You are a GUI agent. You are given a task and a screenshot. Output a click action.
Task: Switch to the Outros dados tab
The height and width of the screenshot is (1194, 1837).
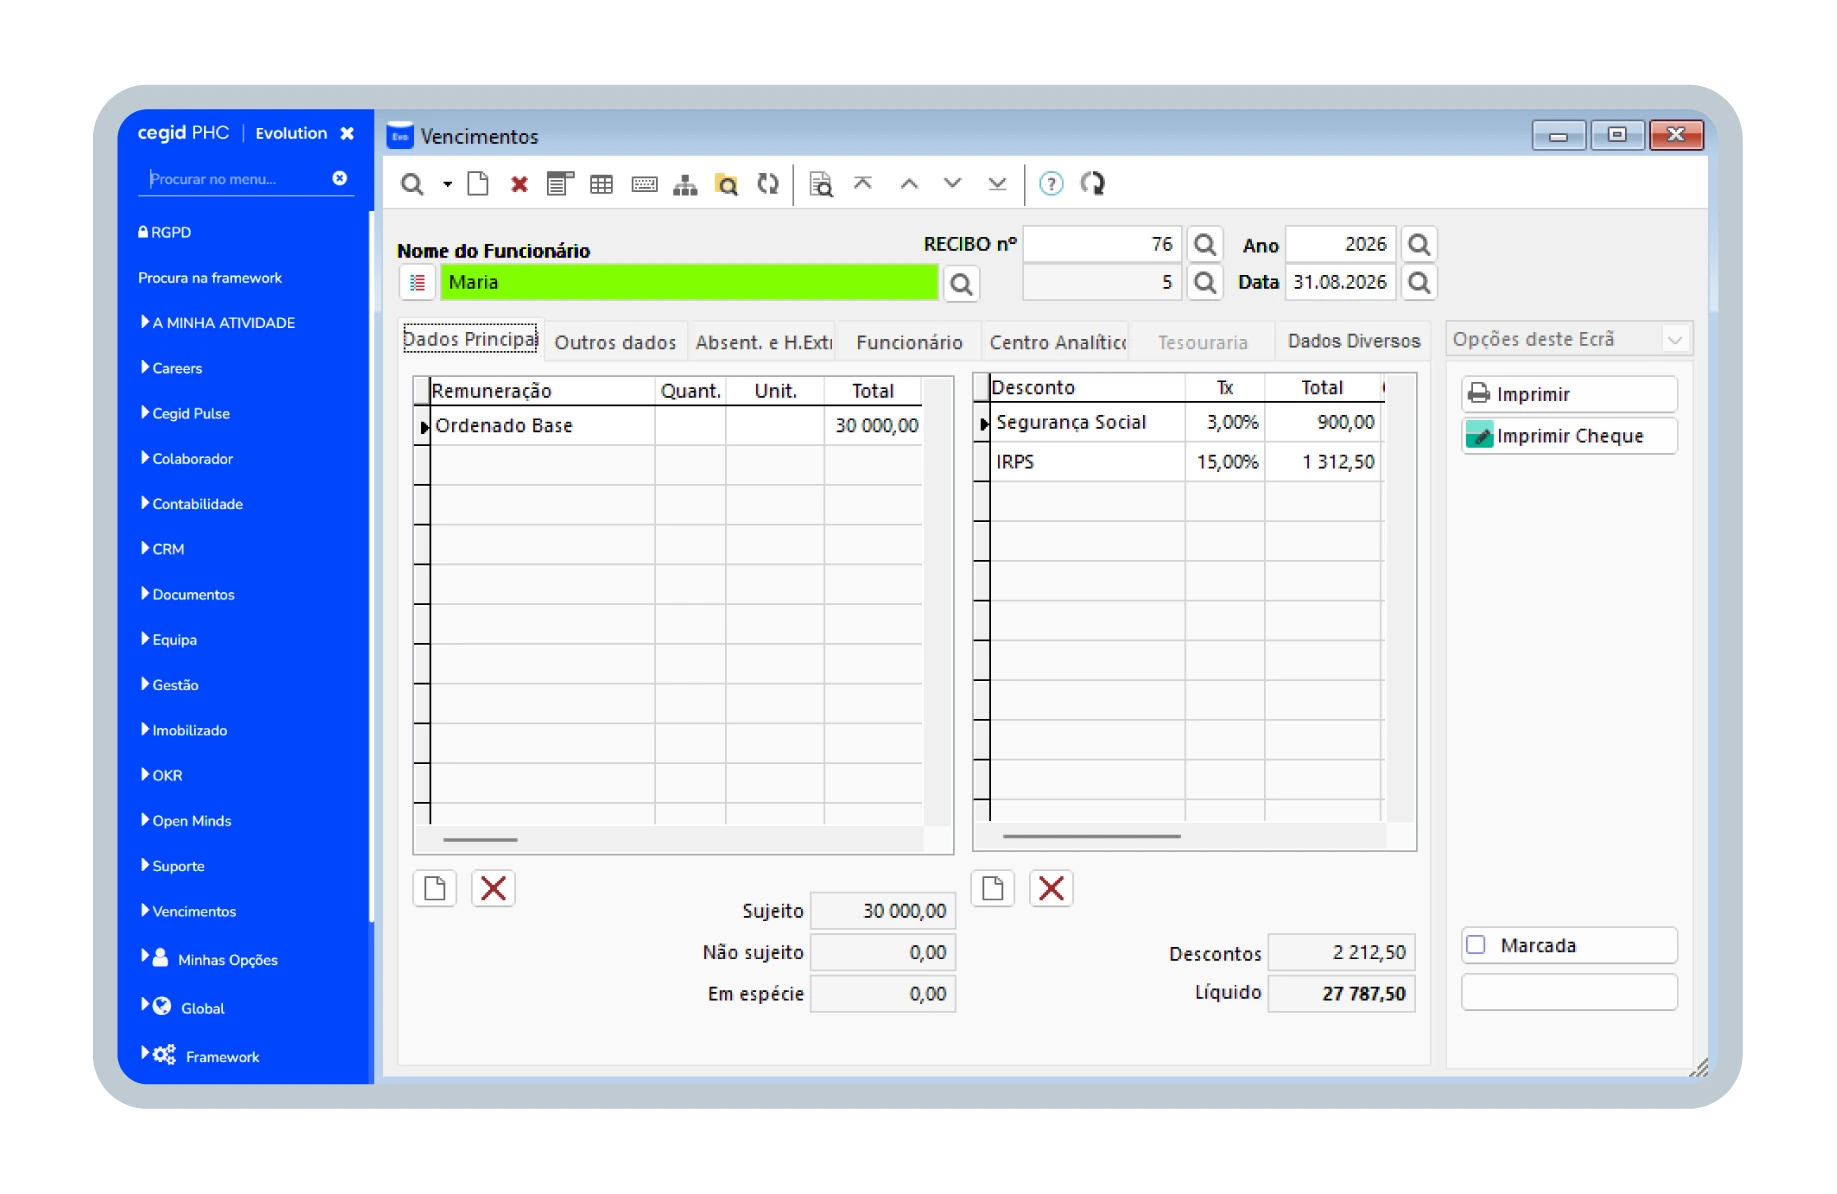point(615,342)
